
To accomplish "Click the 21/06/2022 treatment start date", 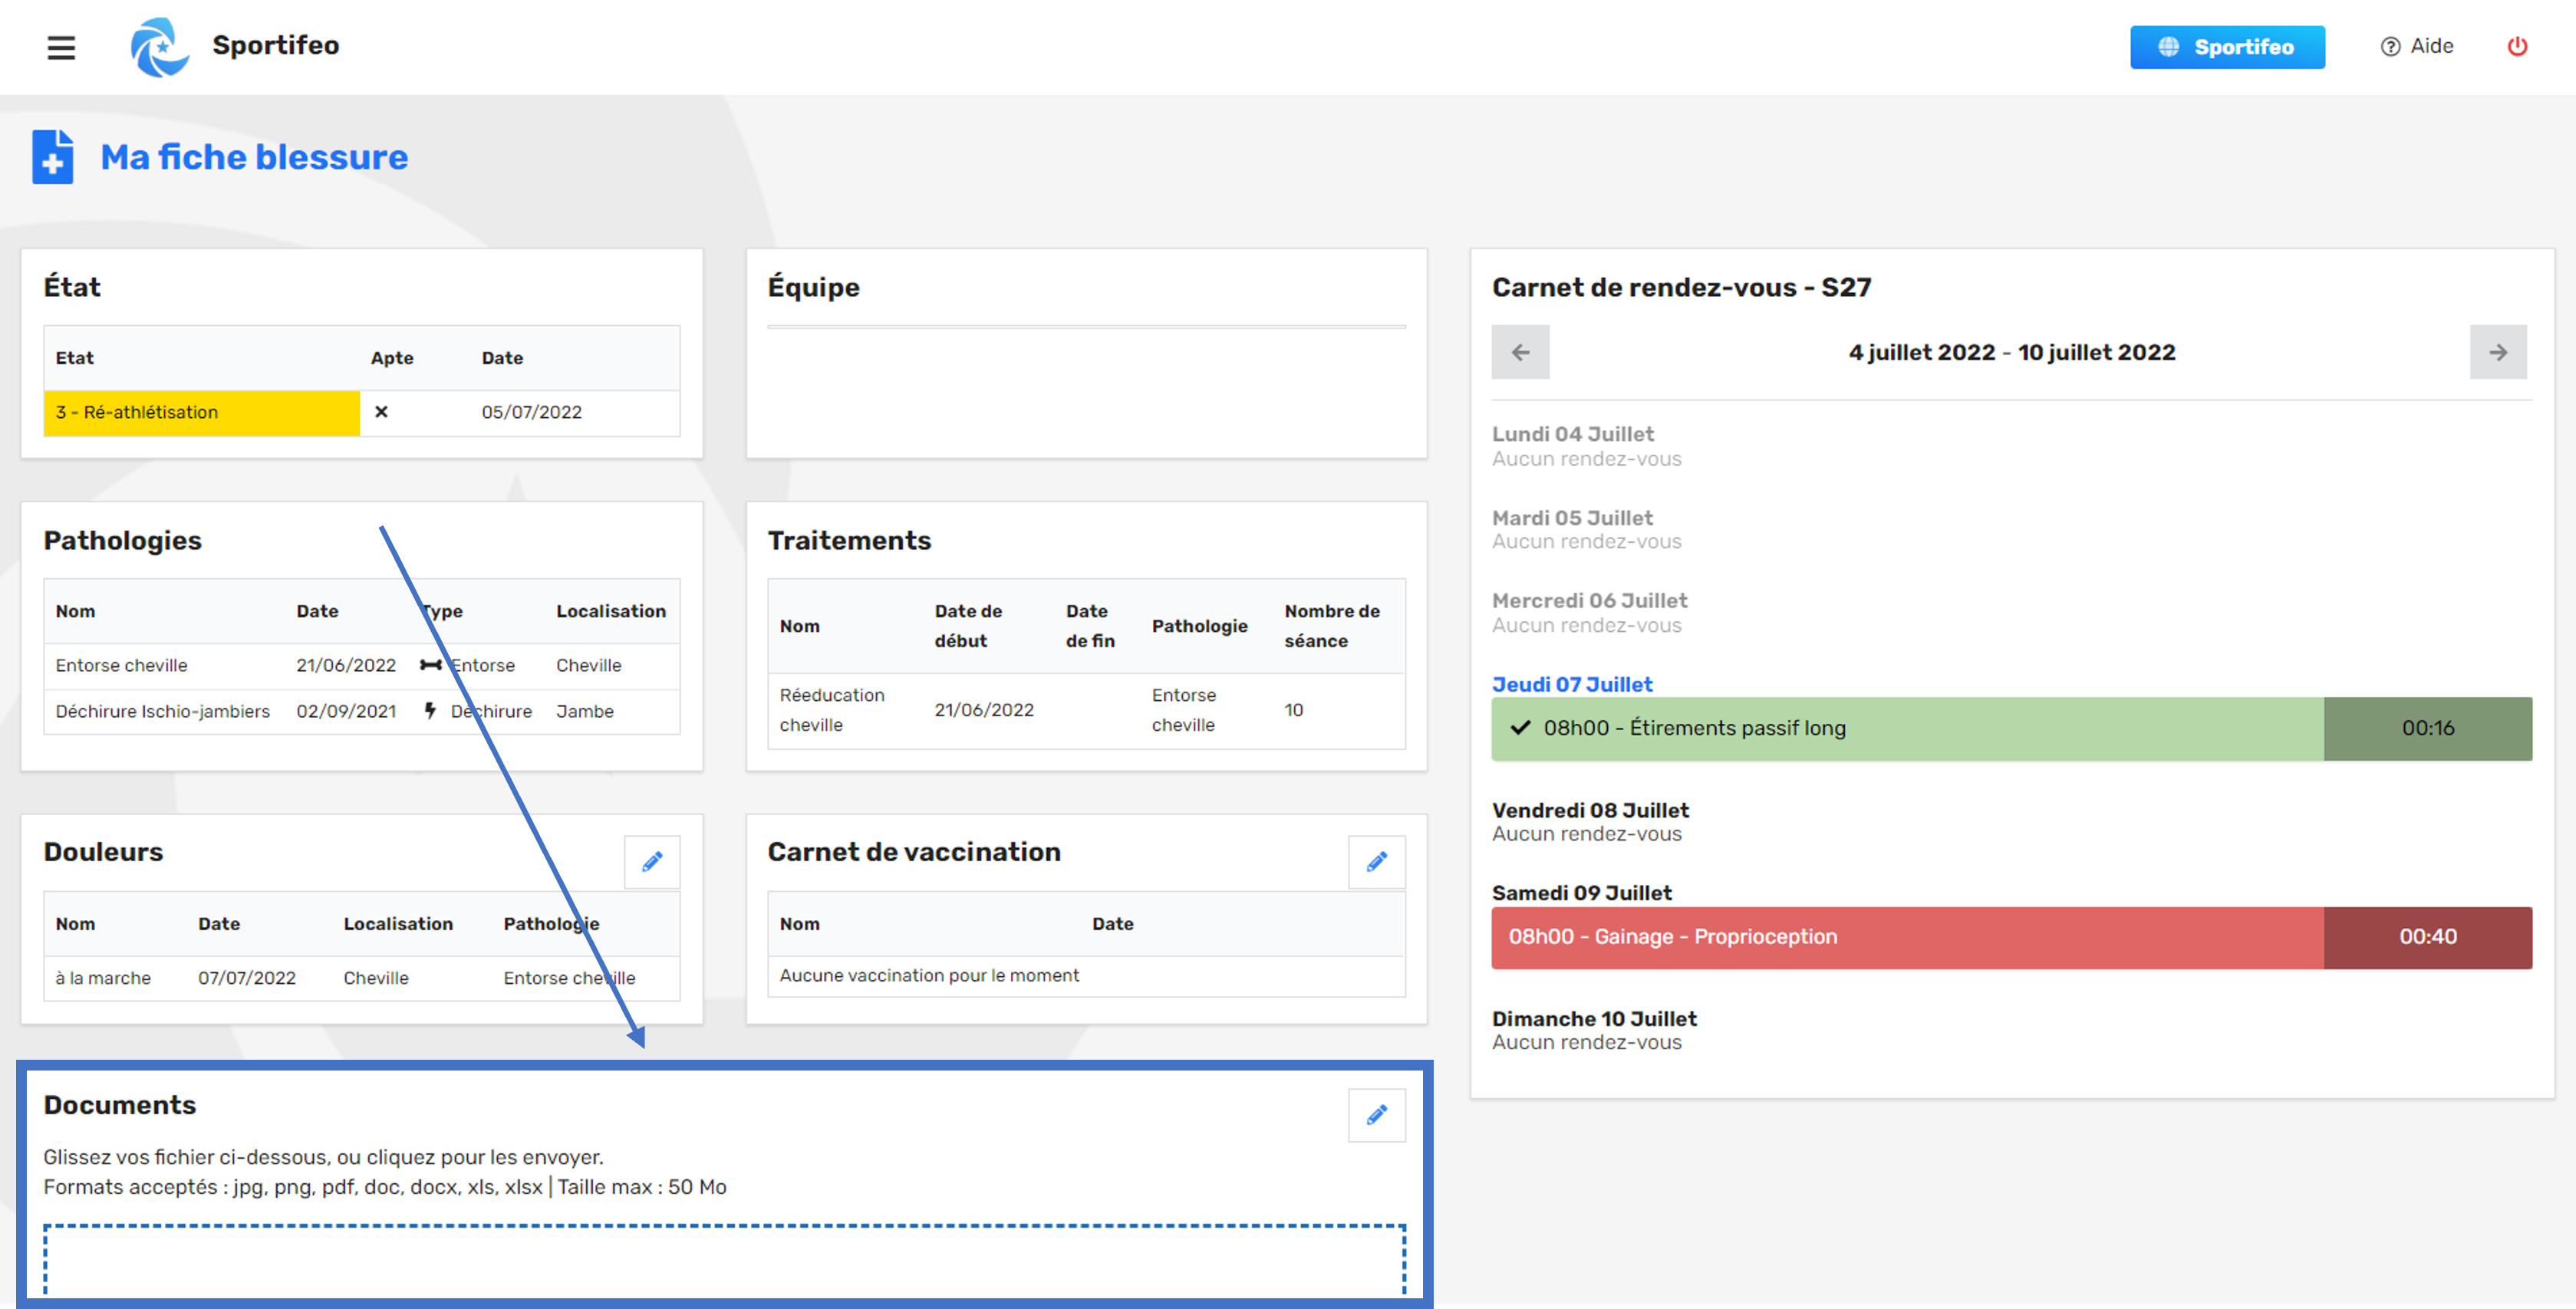I will (984, 710).
